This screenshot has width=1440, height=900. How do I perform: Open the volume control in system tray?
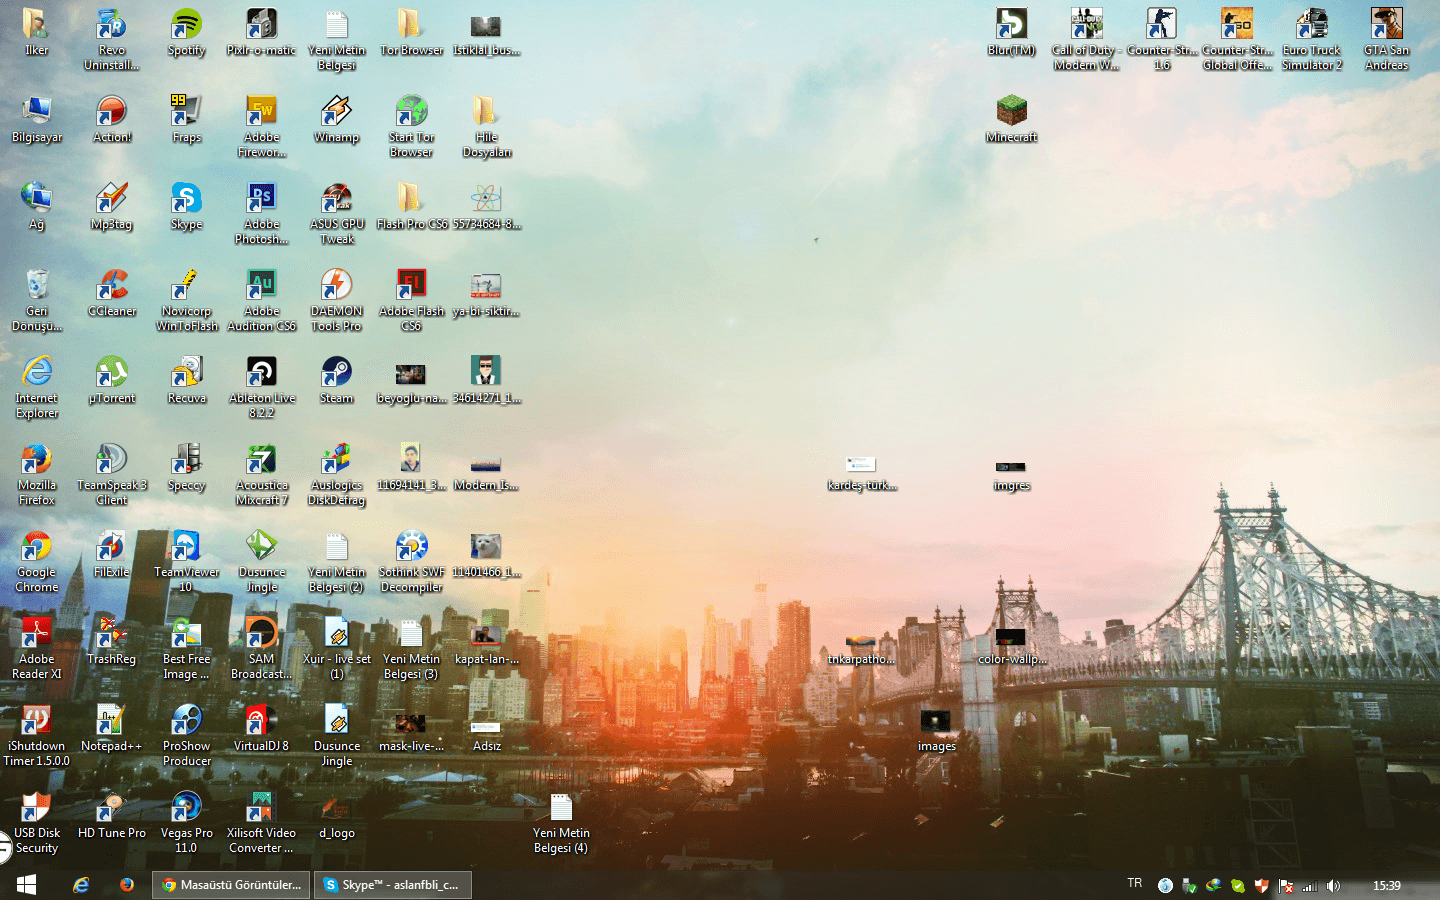1333,886
